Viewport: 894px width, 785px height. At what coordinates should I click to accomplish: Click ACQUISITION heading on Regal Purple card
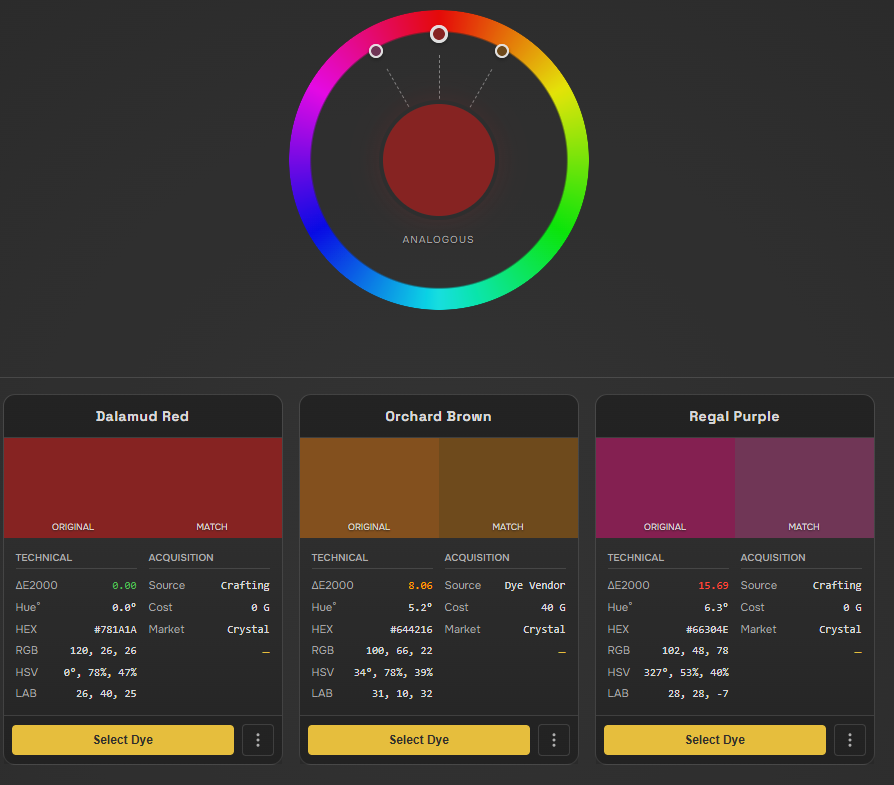[773, 558]
